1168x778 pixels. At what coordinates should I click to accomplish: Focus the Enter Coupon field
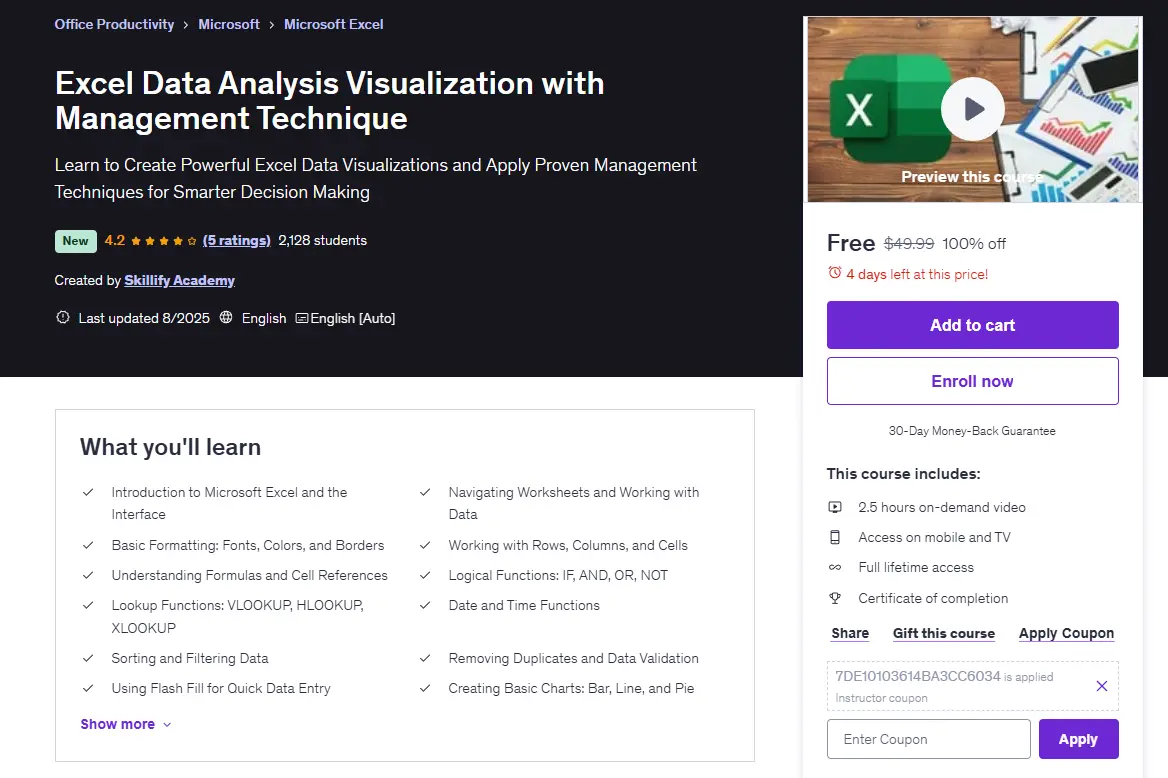pyautogui.click(x=928, y=739)
